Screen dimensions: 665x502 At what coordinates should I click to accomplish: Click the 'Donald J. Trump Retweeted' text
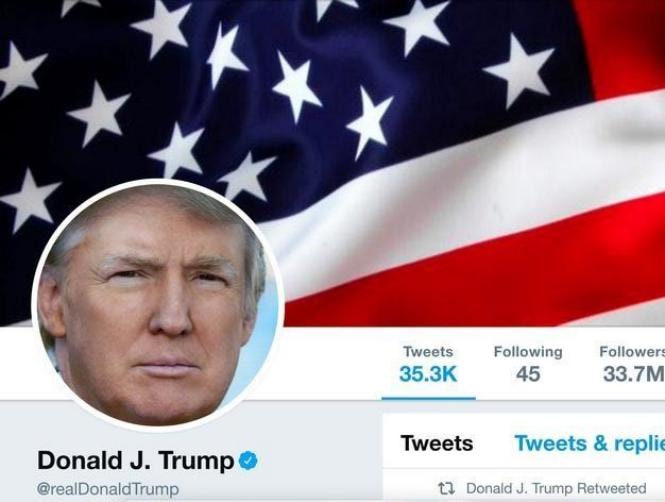[x=556, y=488]
